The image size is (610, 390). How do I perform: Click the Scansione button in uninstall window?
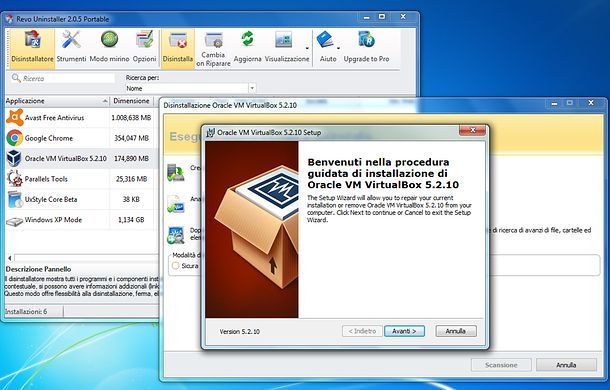[x=501, y=365]
